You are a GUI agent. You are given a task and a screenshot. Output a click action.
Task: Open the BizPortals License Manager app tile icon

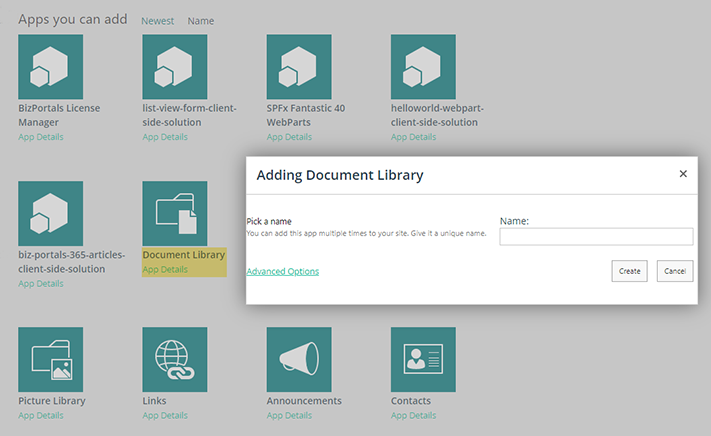50,67
